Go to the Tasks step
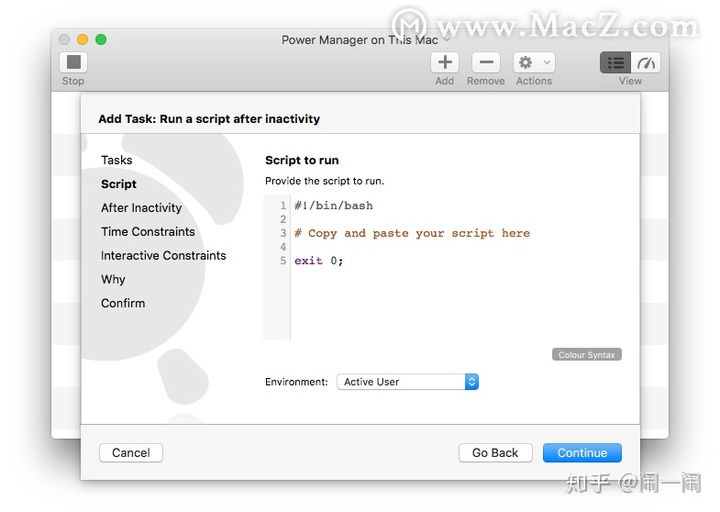 click(x=117, y=160)
